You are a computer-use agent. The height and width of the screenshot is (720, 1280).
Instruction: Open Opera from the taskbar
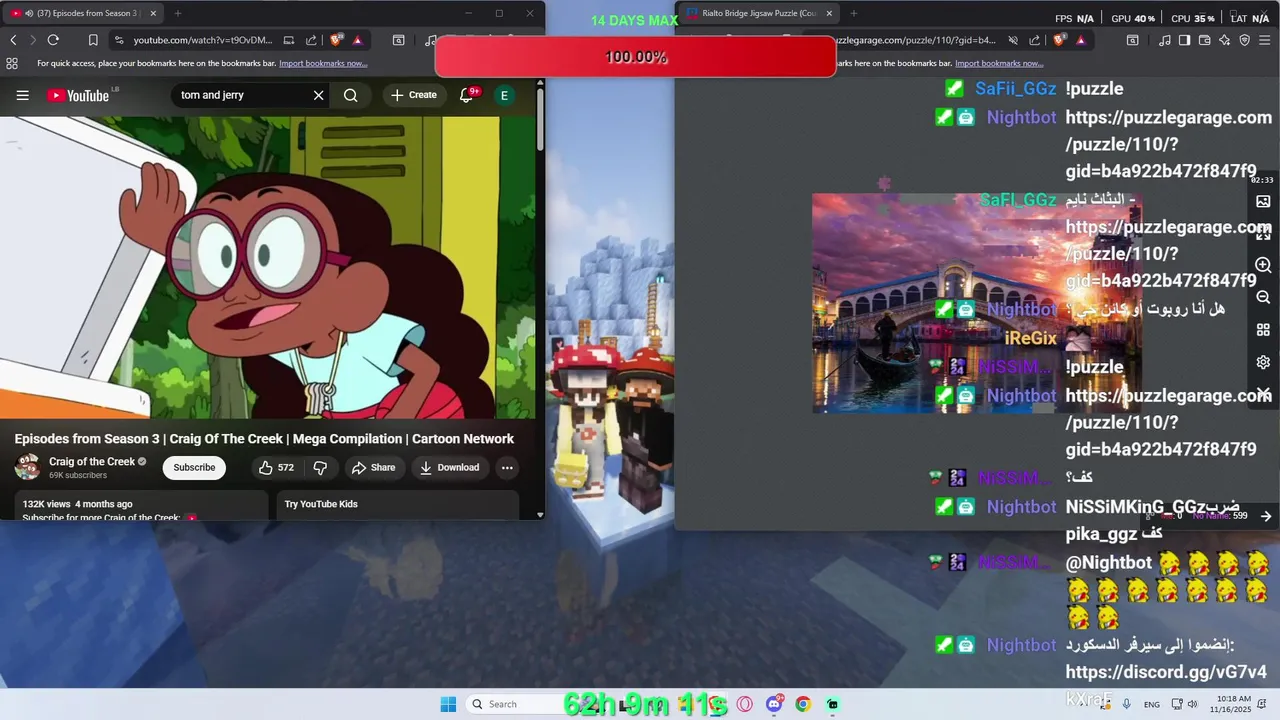744,704
